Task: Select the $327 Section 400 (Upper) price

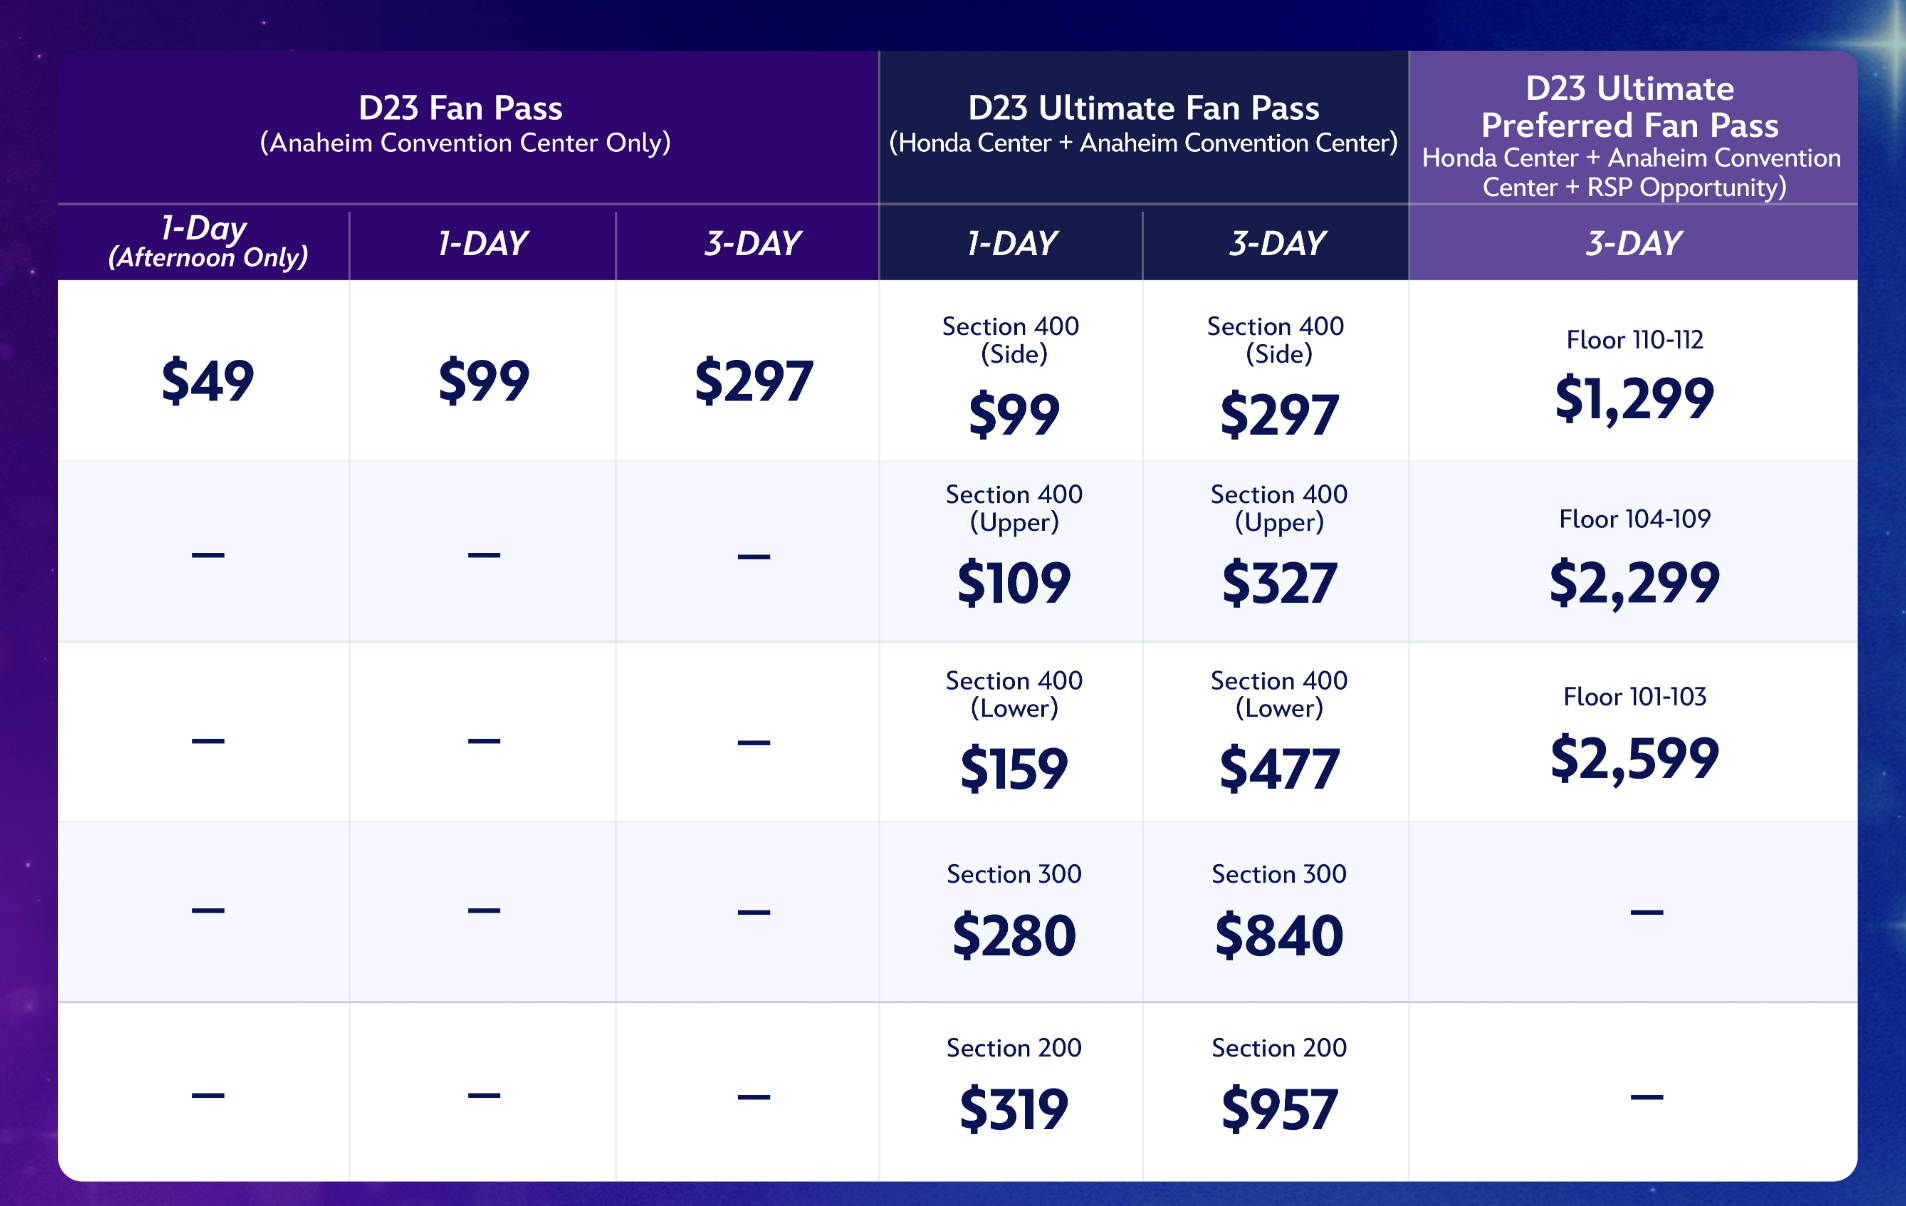Action: [1278, 583]
